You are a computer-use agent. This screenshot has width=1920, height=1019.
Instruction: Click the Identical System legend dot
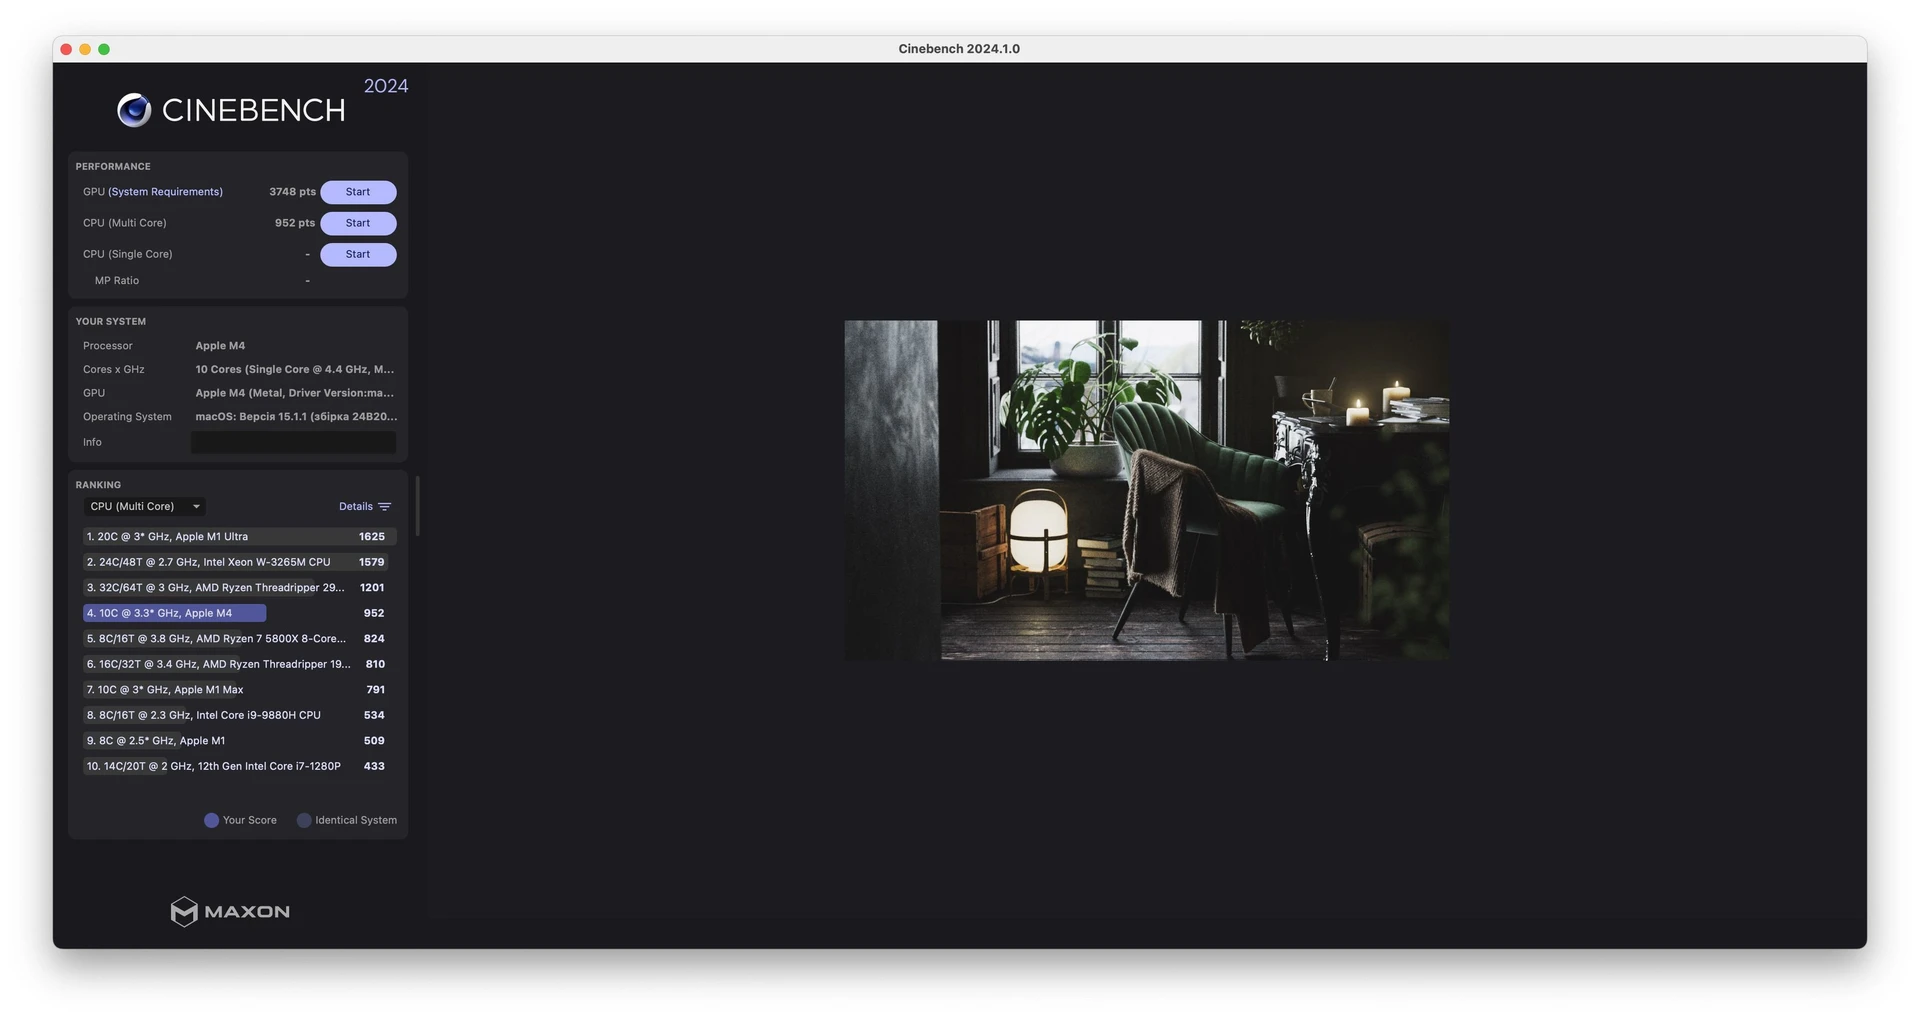point(304,820)
